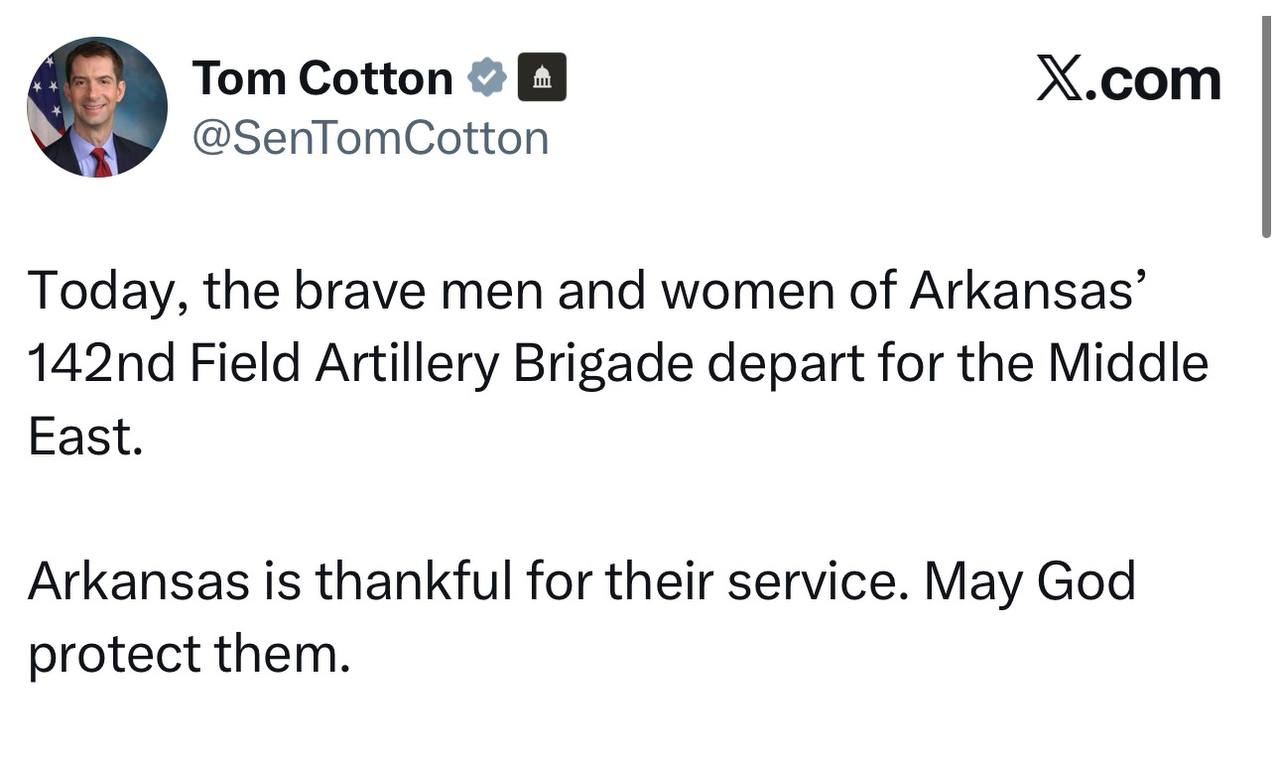Click the X.com logo text
1280x759 pixels.
pyautogui.click(x=1128, y=79)
